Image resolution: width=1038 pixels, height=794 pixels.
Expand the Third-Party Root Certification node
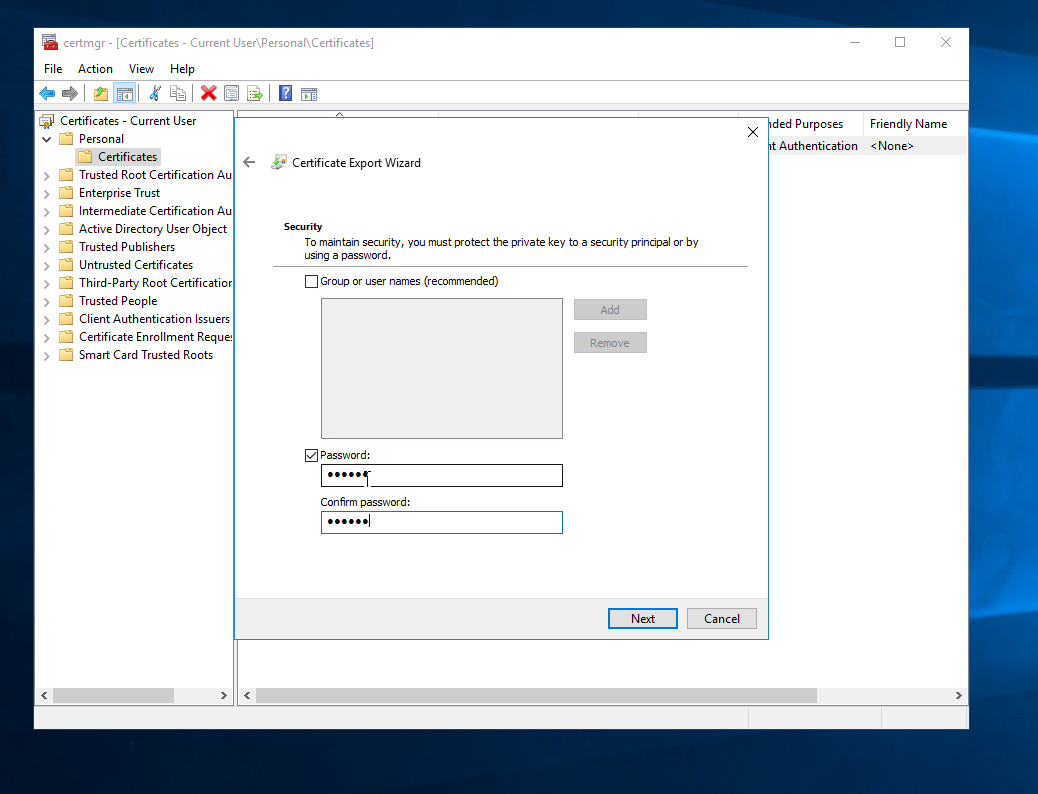tap(46, 283)
